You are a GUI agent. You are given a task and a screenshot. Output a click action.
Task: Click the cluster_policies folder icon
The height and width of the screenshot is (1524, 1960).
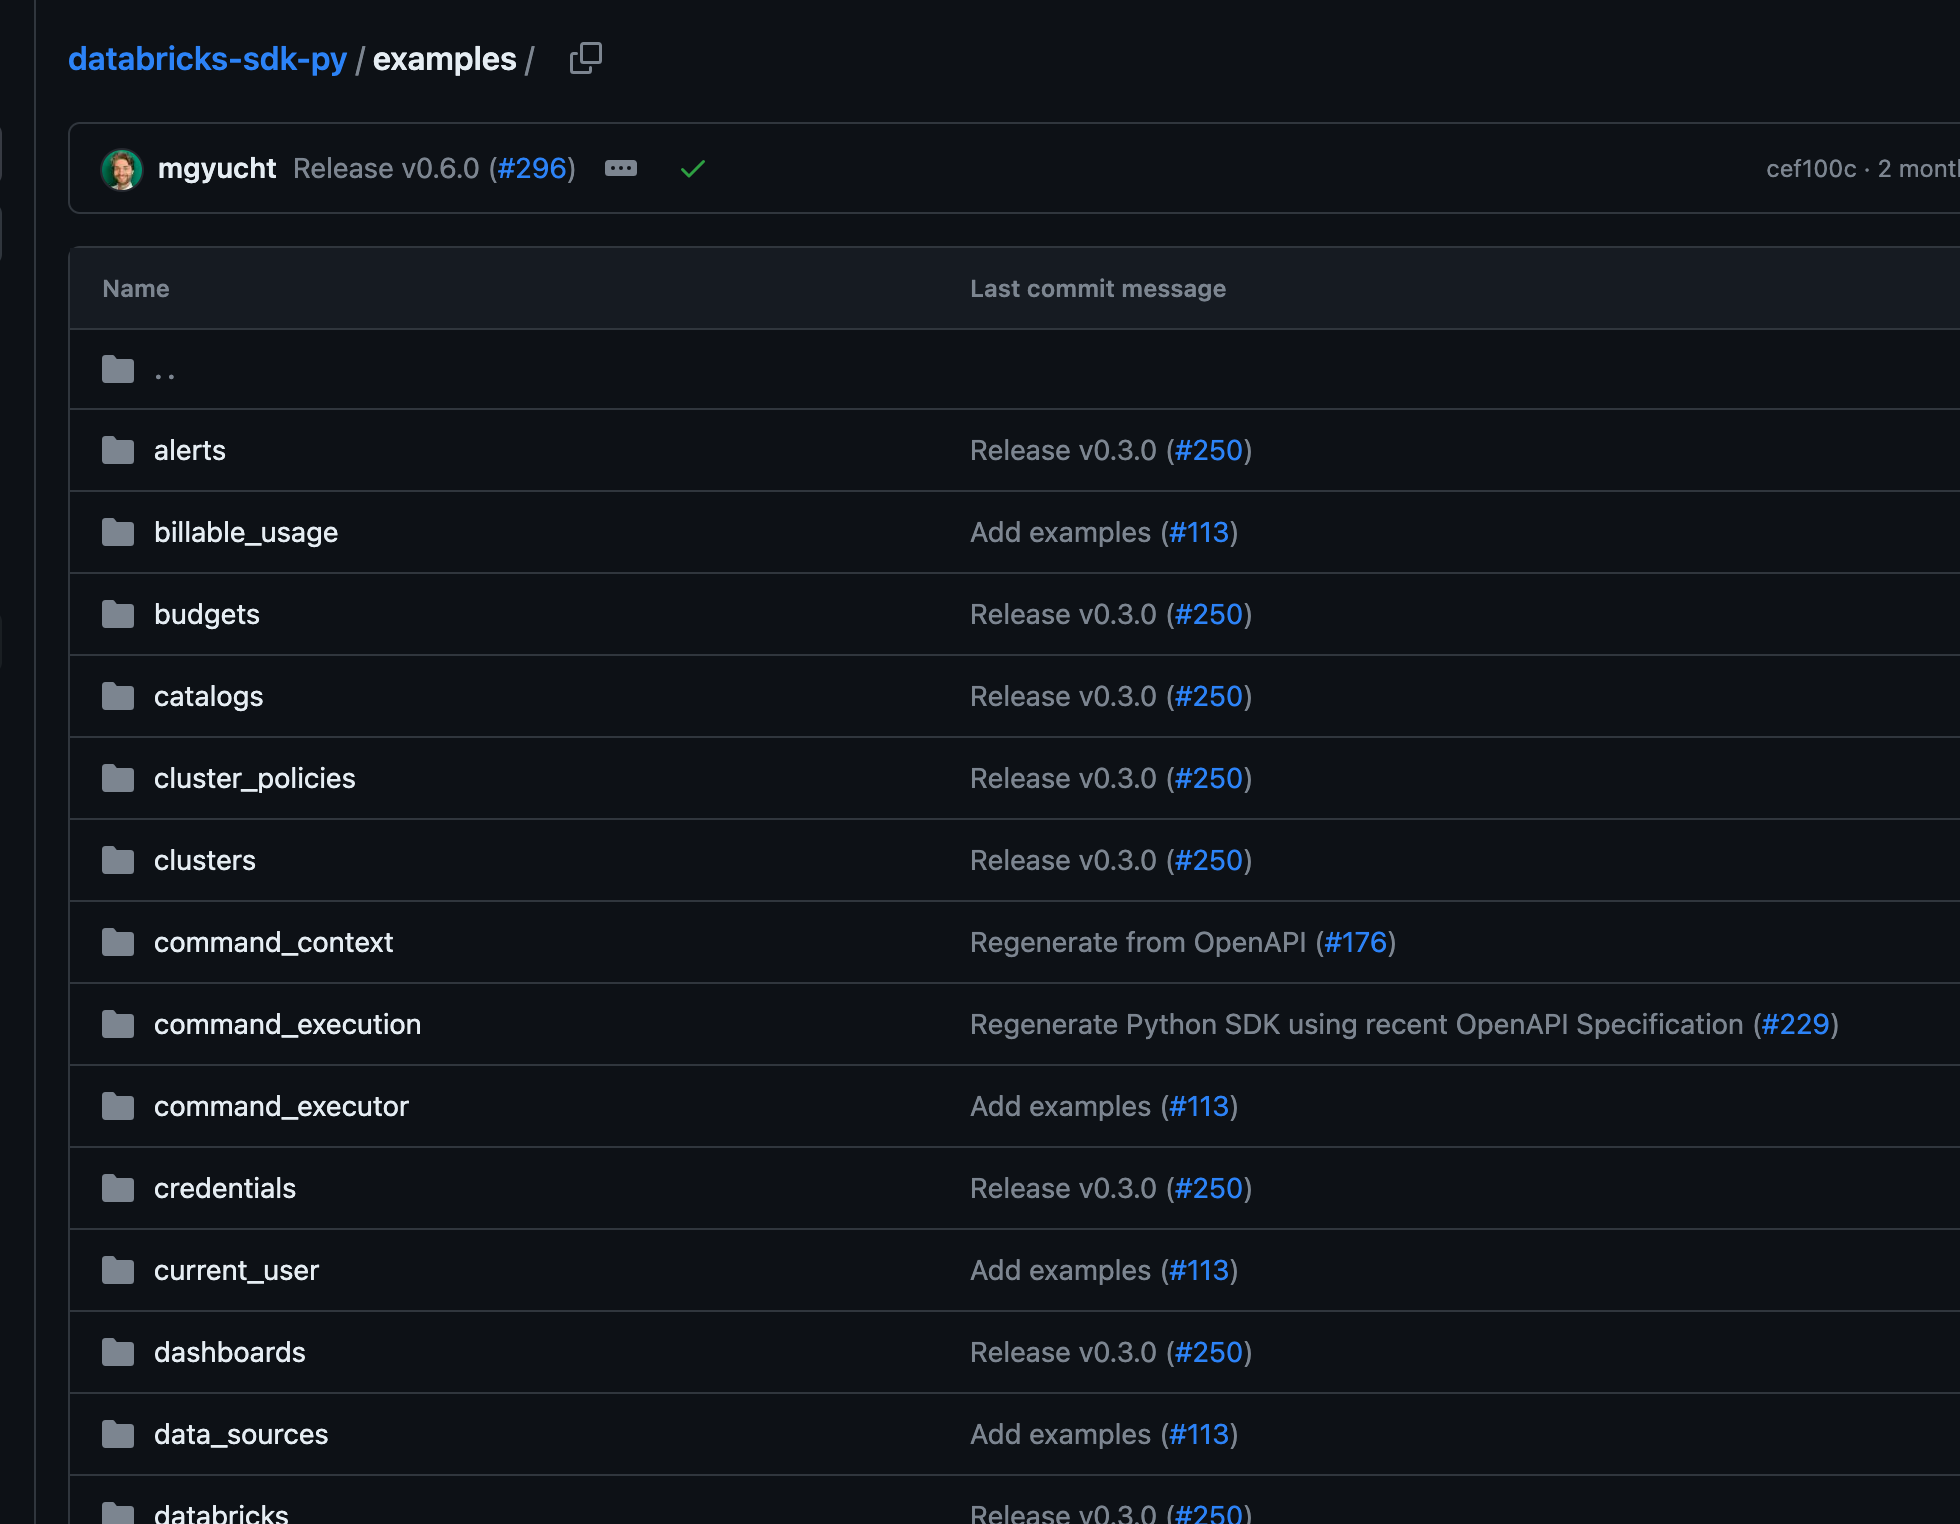[x=118, y=778]
